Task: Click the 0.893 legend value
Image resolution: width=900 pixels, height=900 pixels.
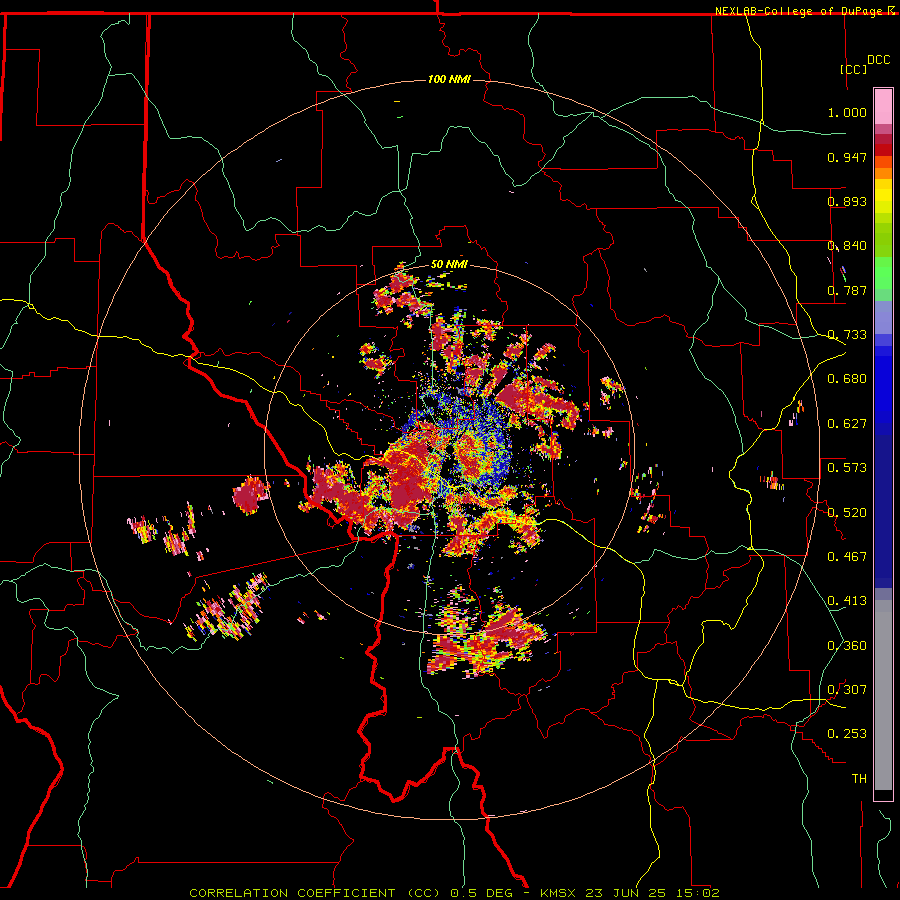Action: [847, 201]
